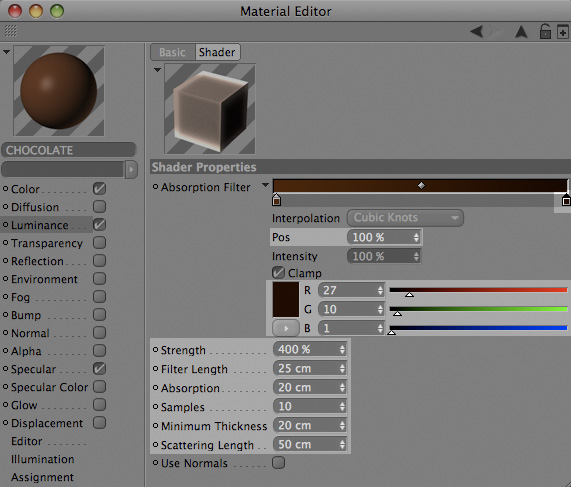This screenshot has height=487, width=571.
Task: Collapse the material preview sphere triangle
Action: coord(6,52)
